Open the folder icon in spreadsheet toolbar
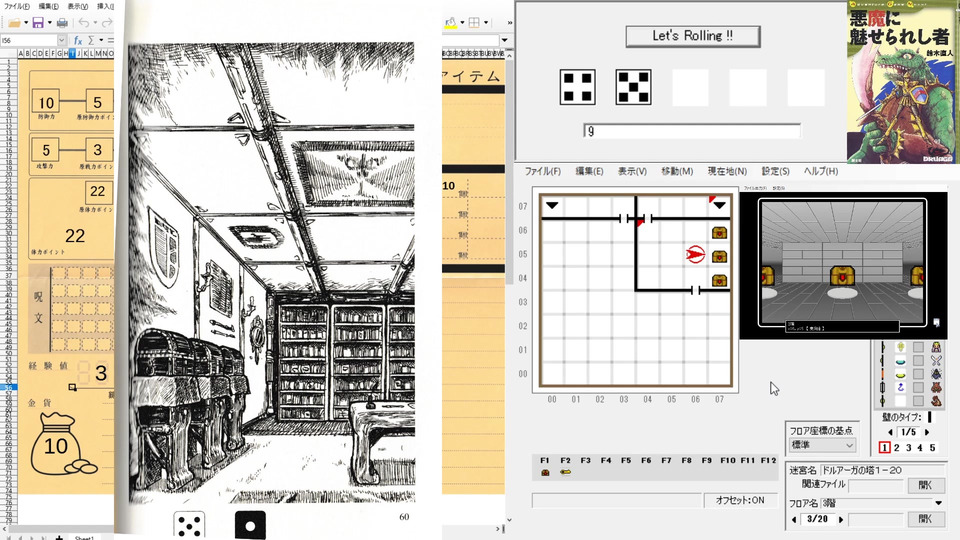This screenshot has height=540, width=960. 14,23
